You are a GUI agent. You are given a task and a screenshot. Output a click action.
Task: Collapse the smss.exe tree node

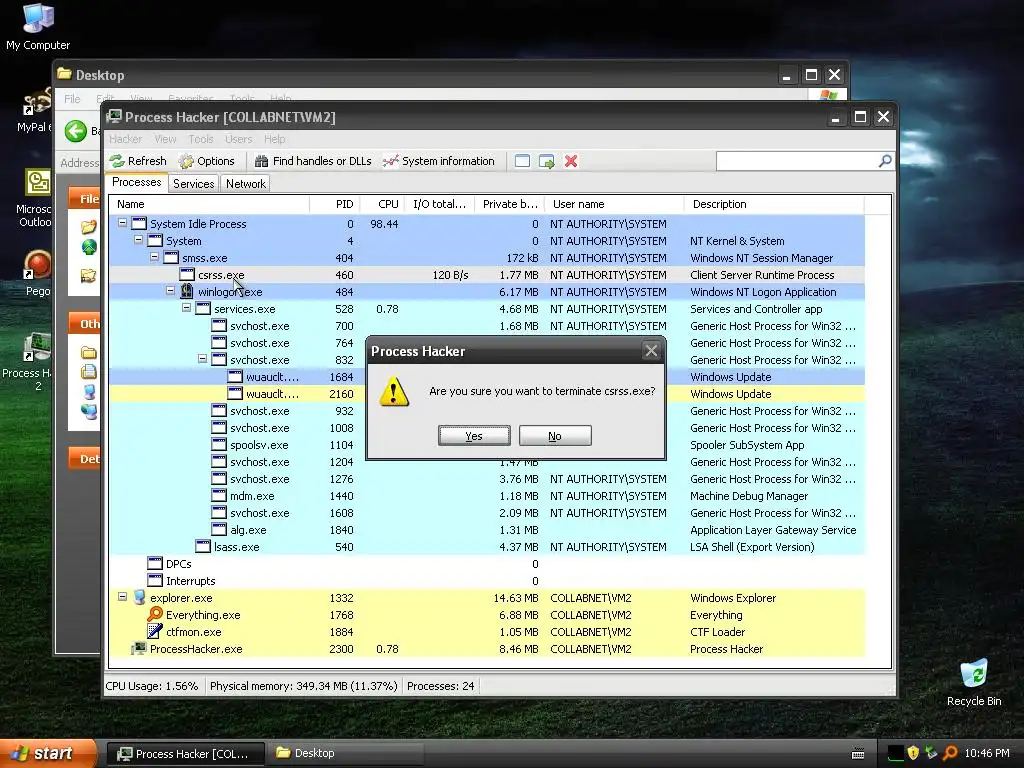point(154,257)
